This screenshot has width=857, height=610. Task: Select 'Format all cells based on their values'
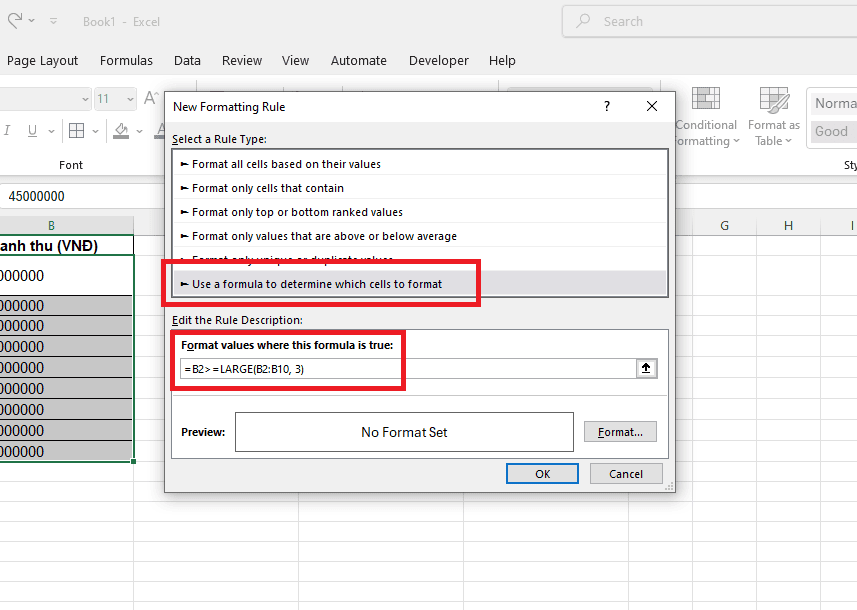pos(420,164)
